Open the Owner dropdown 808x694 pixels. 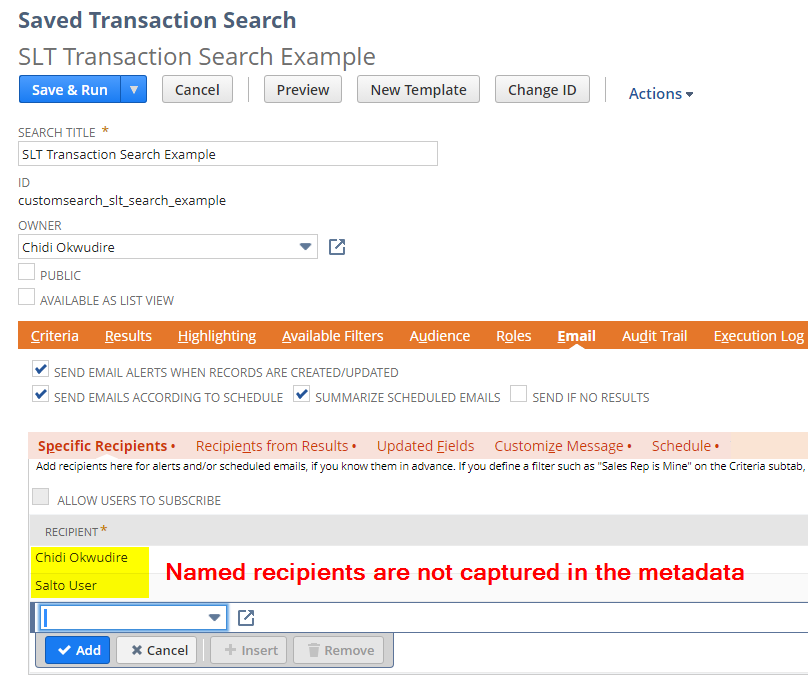pos(308,246)
